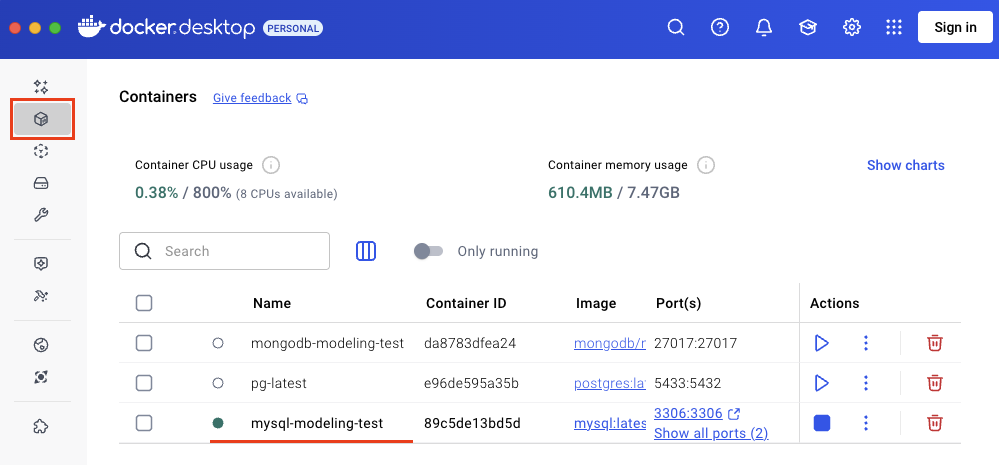This screenshot has width=999, height=465.
Task: Open the pg-latest container name
Action: [279, 383]
